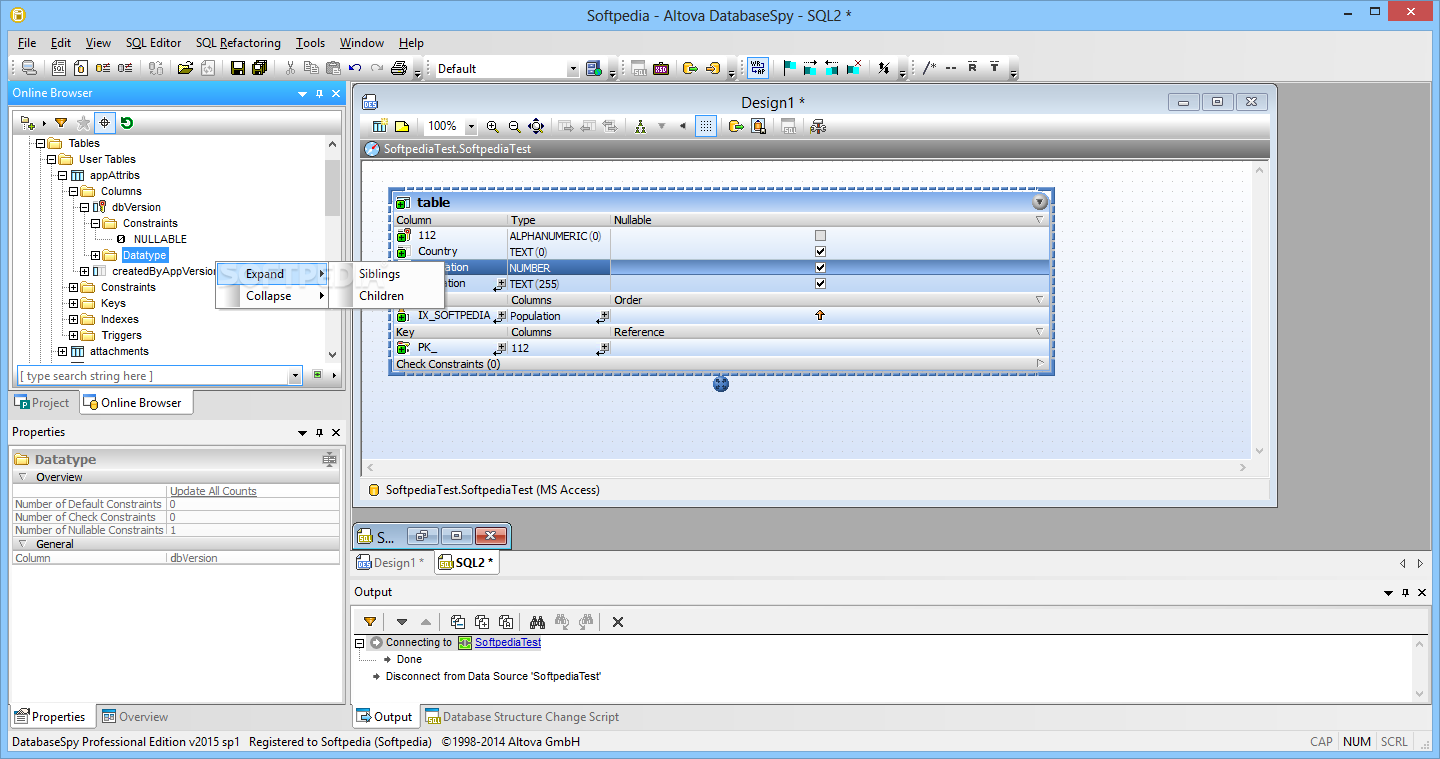The height and width of the screenshot is (759, 1440).
Task: Click the add new table icon in Design1
Action: [380, 126]
